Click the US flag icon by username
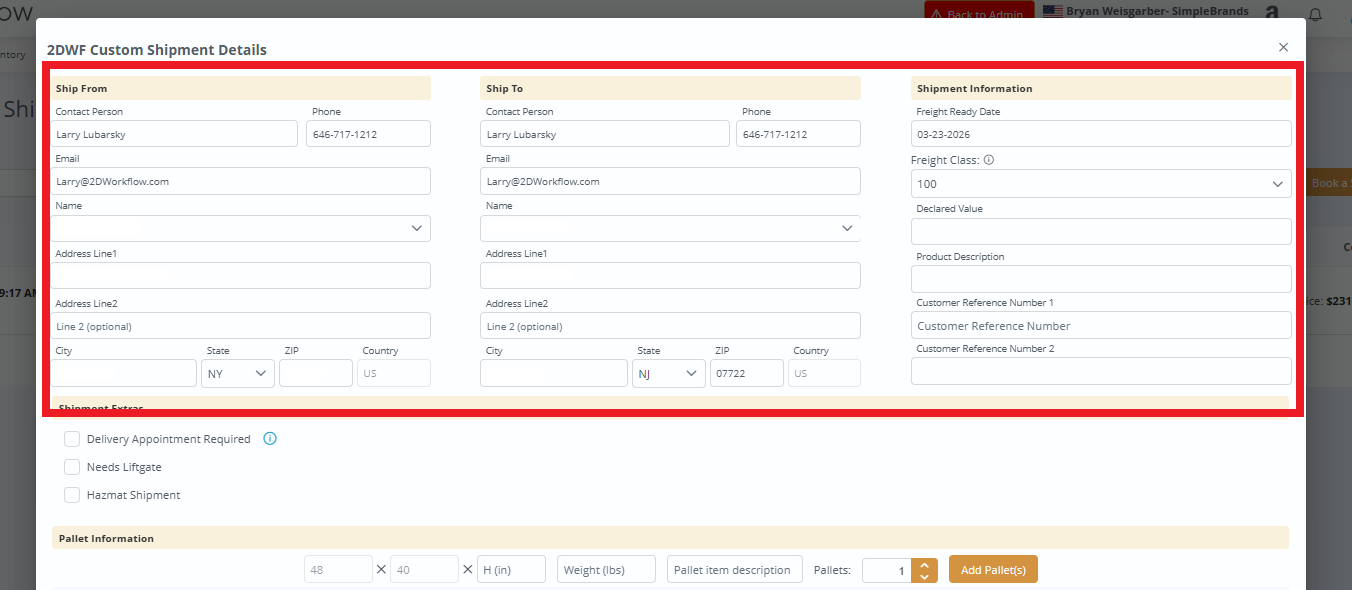1352x590 pixels. point(1052,11)
